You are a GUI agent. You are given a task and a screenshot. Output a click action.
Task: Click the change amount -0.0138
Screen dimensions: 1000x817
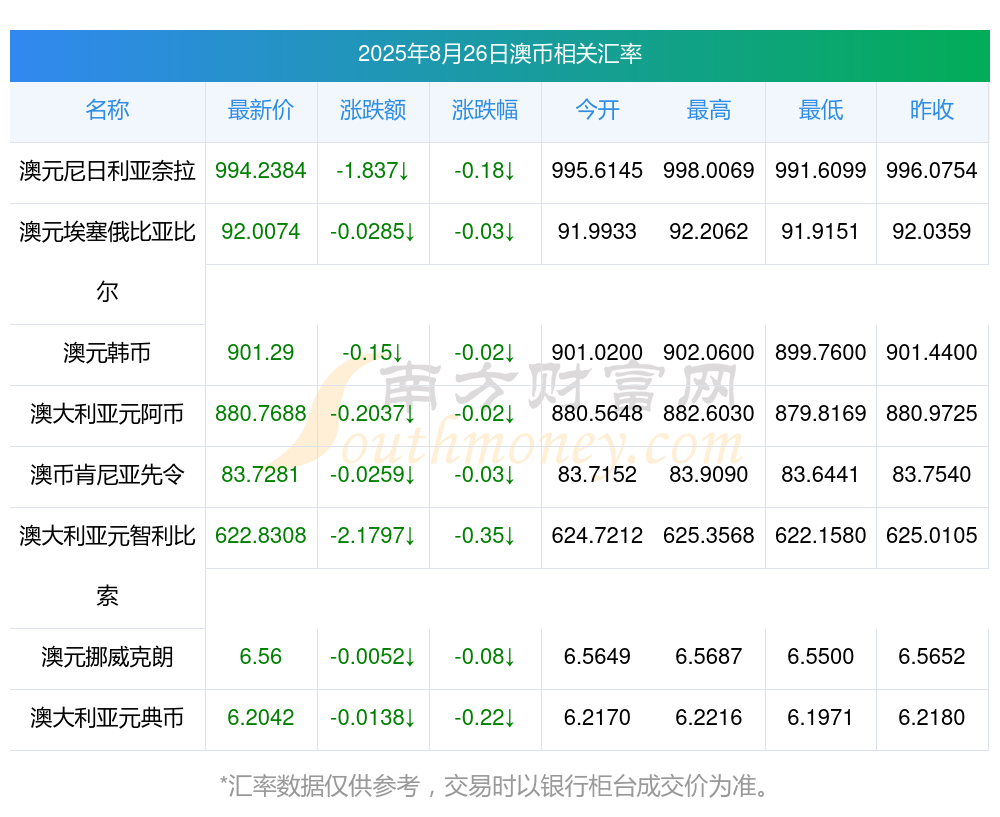point(373,718)
